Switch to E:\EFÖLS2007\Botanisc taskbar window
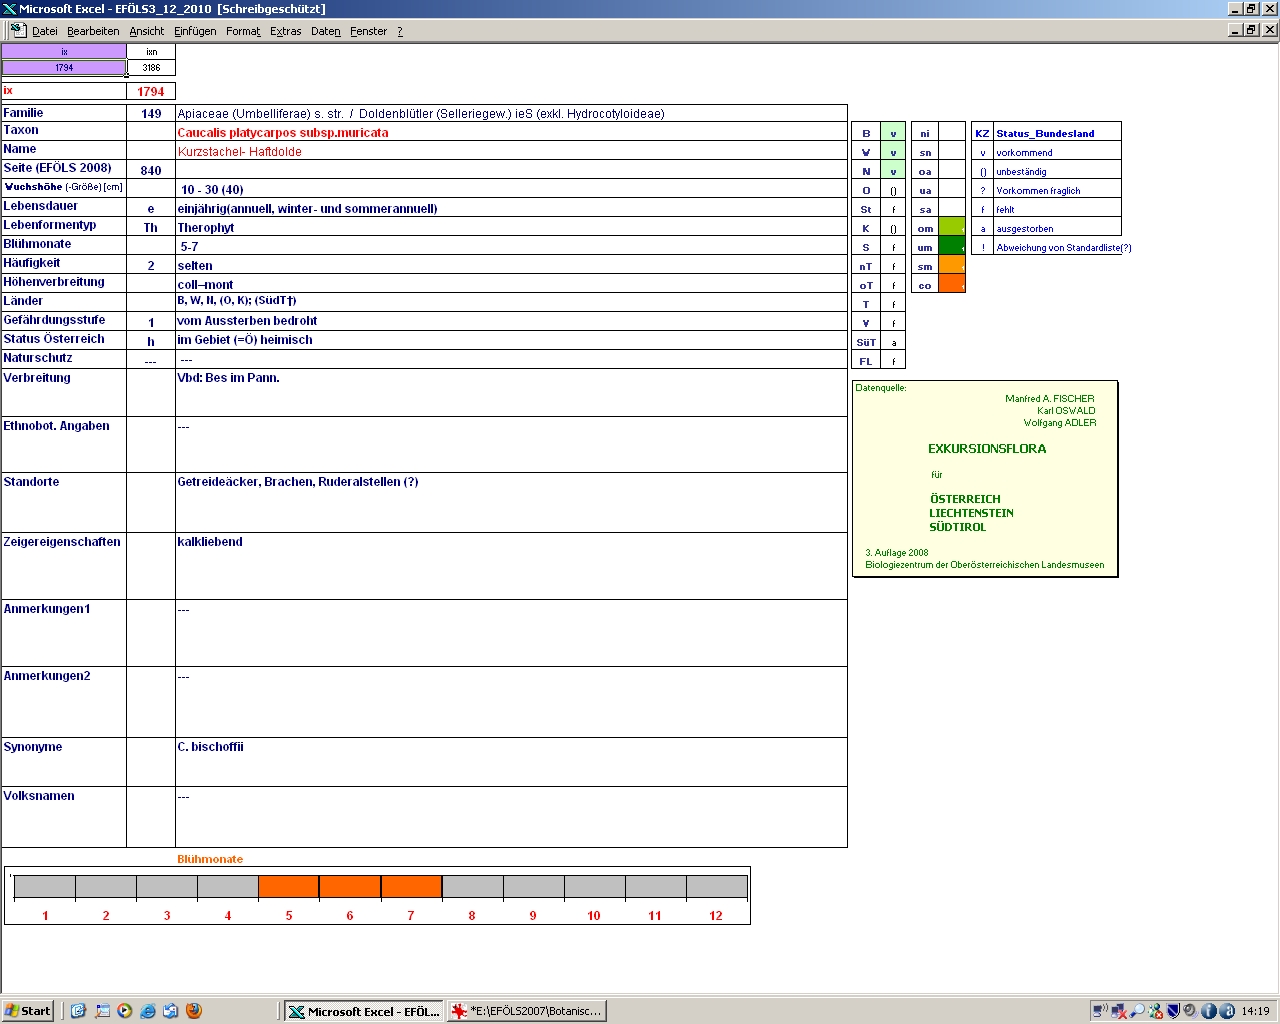The width and height of the screenshot is (1280, 1024). [x=527, y=1011]
